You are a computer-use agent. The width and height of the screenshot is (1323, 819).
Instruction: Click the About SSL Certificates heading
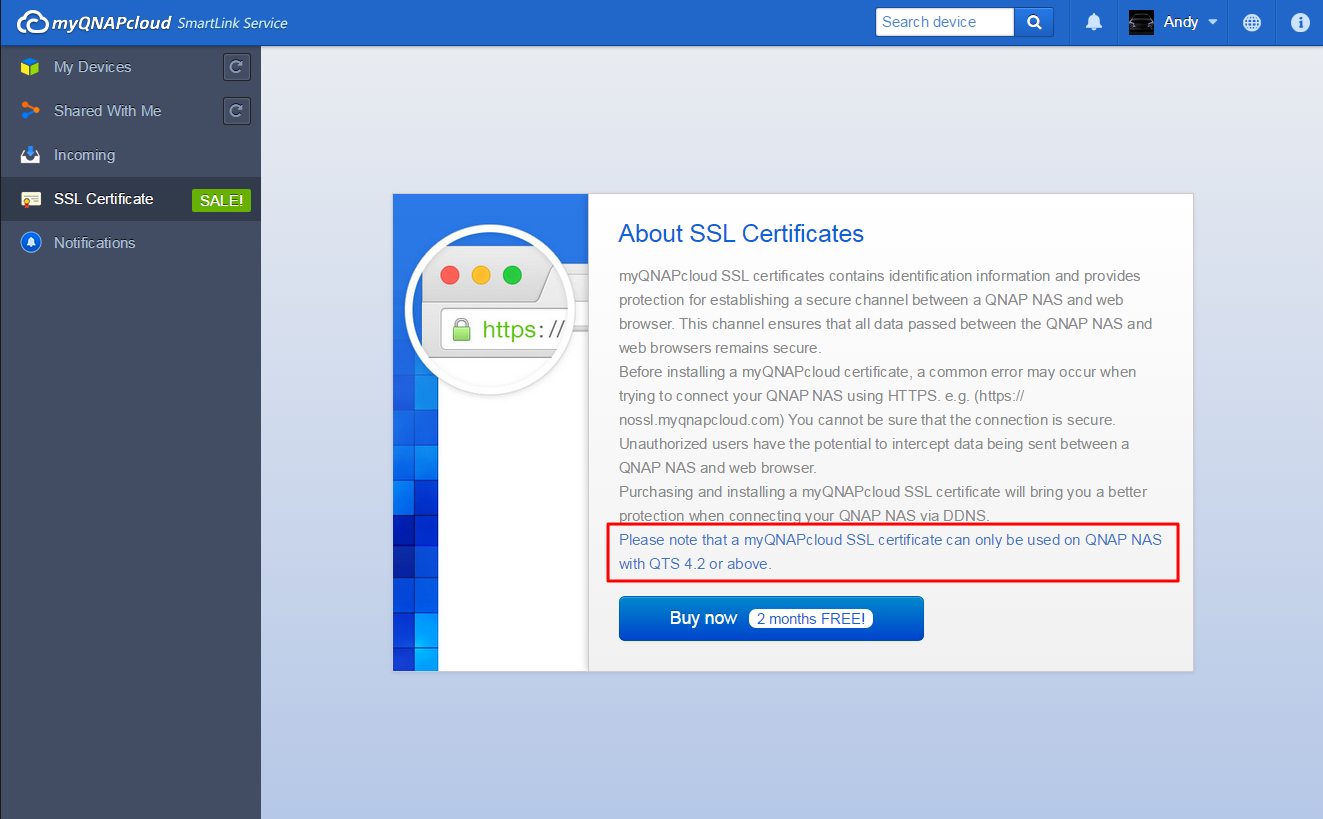pos(741,233)
